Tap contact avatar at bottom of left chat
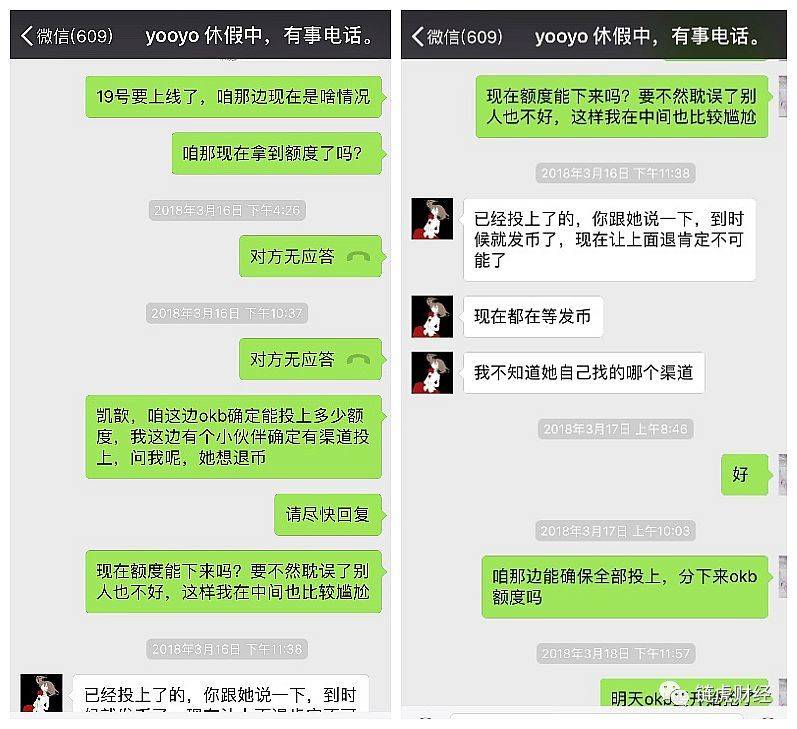 [x=41, y=692]
